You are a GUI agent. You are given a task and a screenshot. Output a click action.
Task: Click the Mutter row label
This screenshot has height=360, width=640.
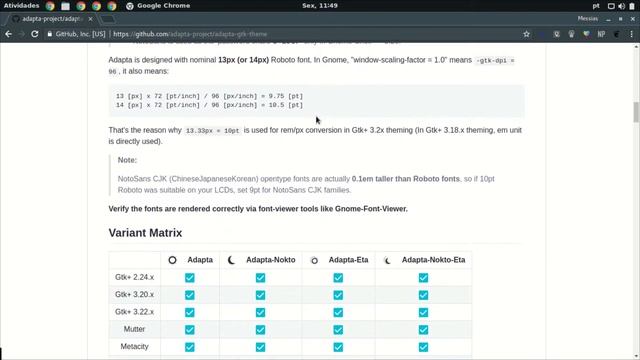pyautogui.click(x=134, y=329)
